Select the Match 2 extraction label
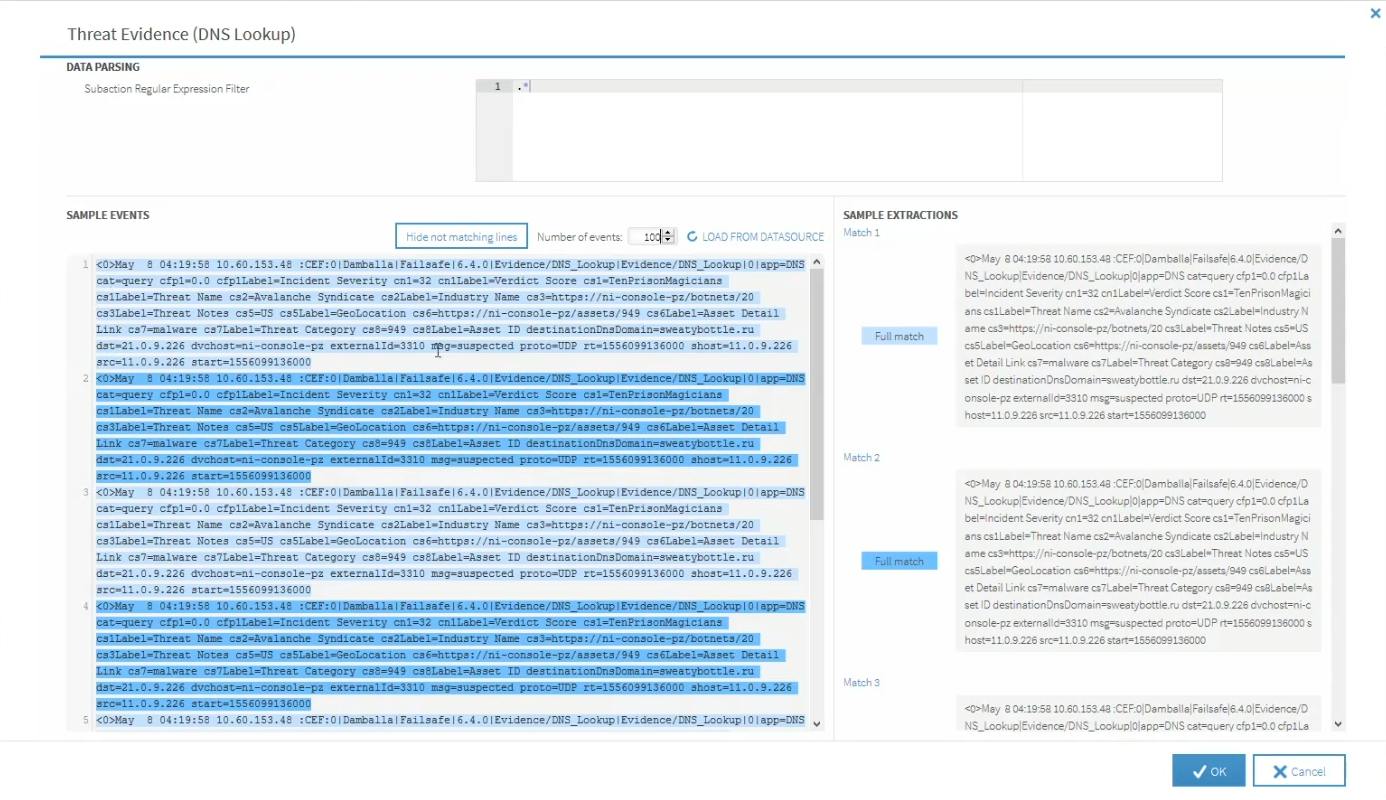 [861, 458]
